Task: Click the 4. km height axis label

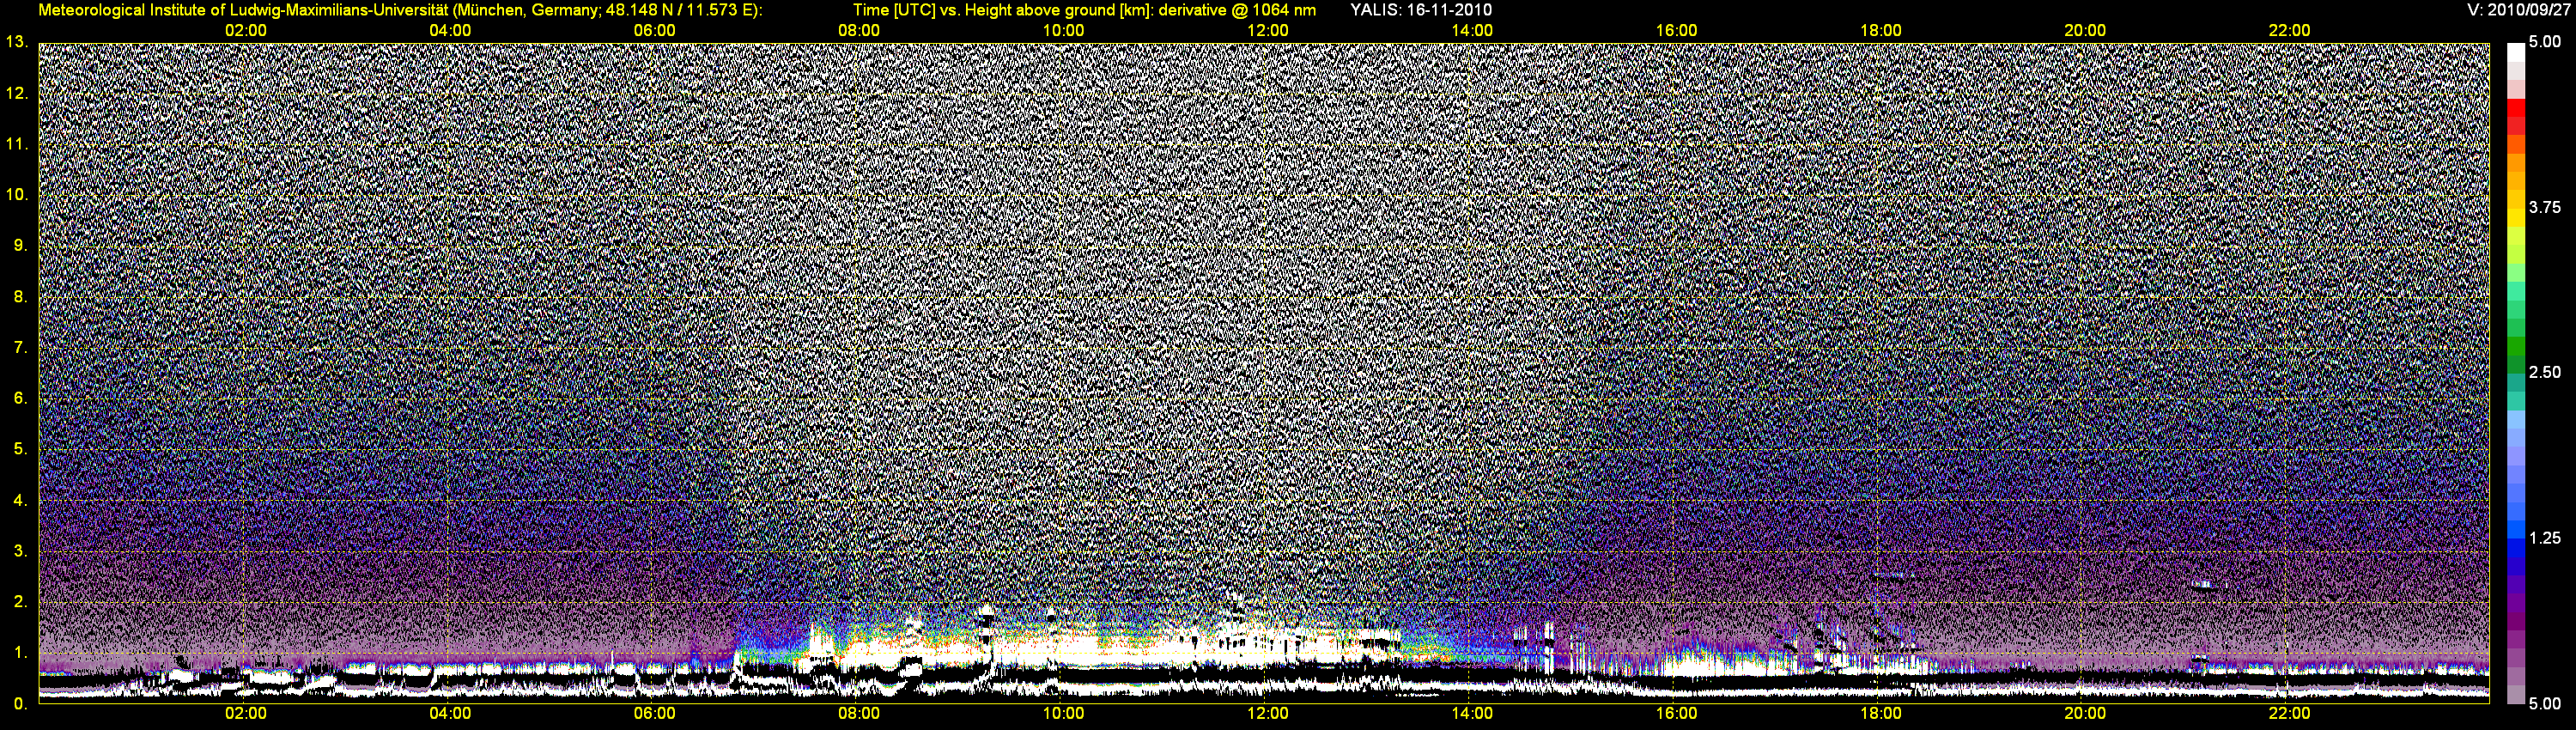Action: 21,500
